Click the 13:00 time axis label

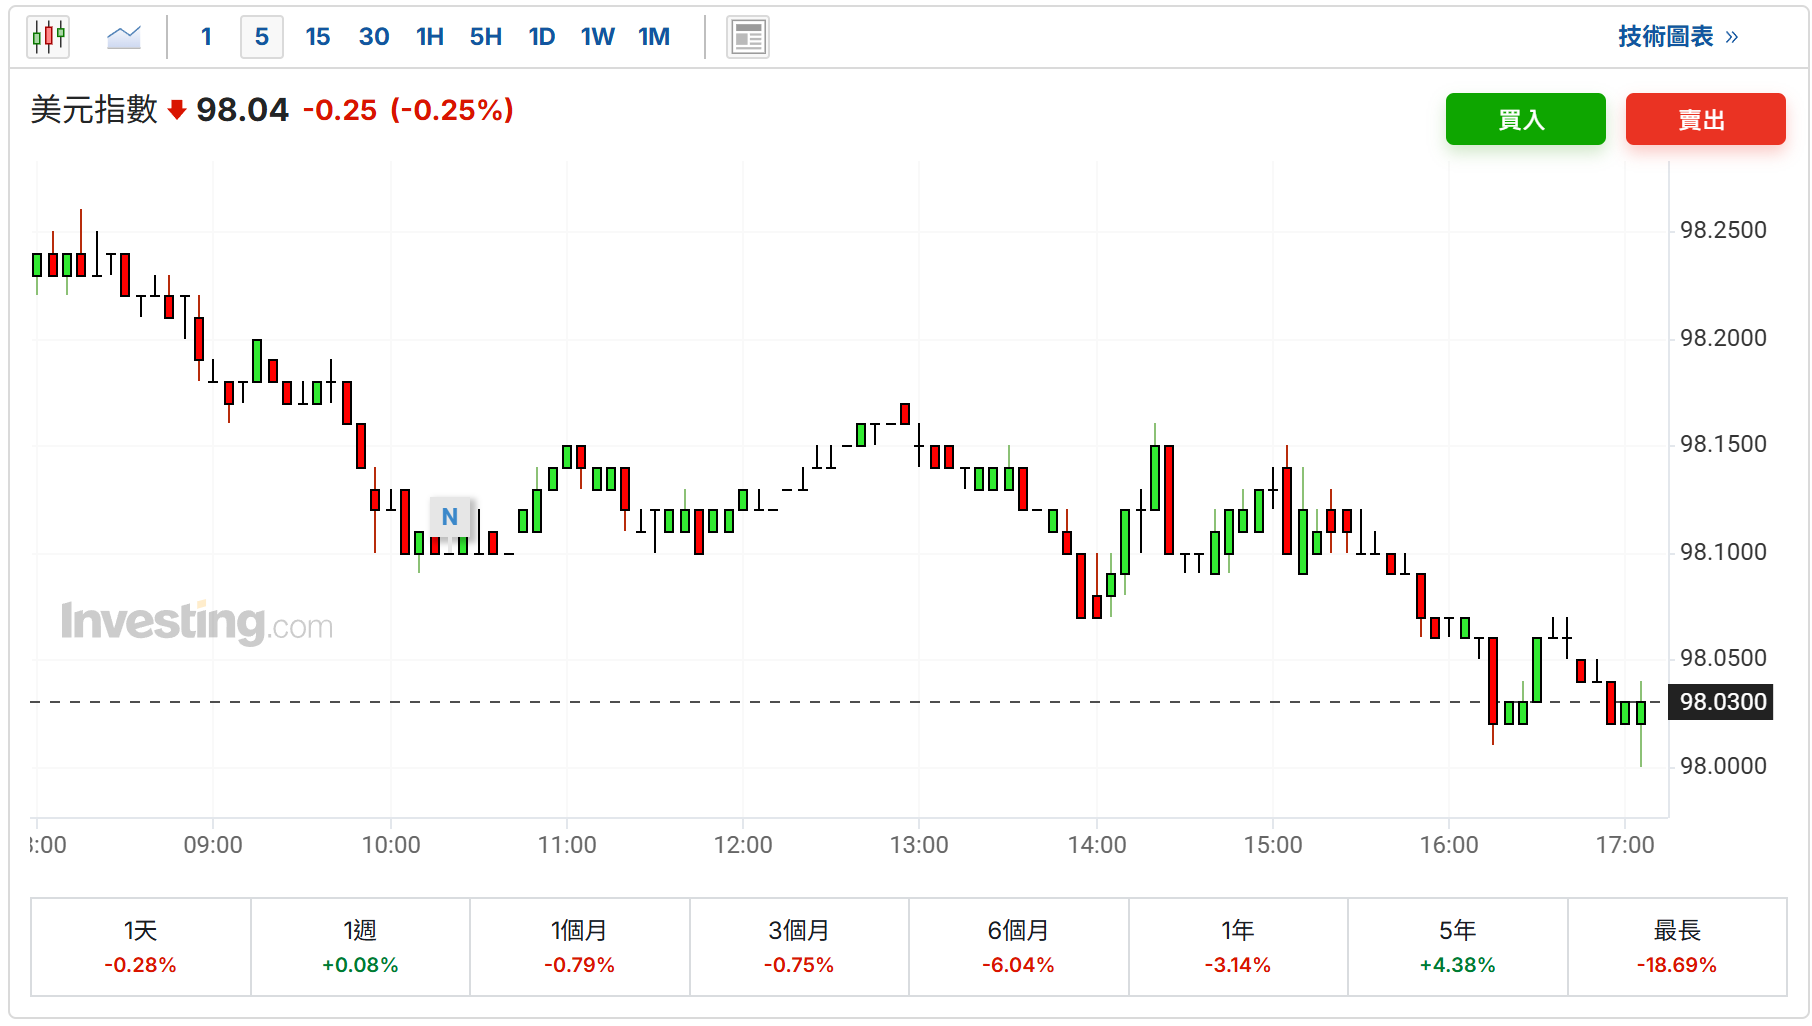[x=919, y=845]
